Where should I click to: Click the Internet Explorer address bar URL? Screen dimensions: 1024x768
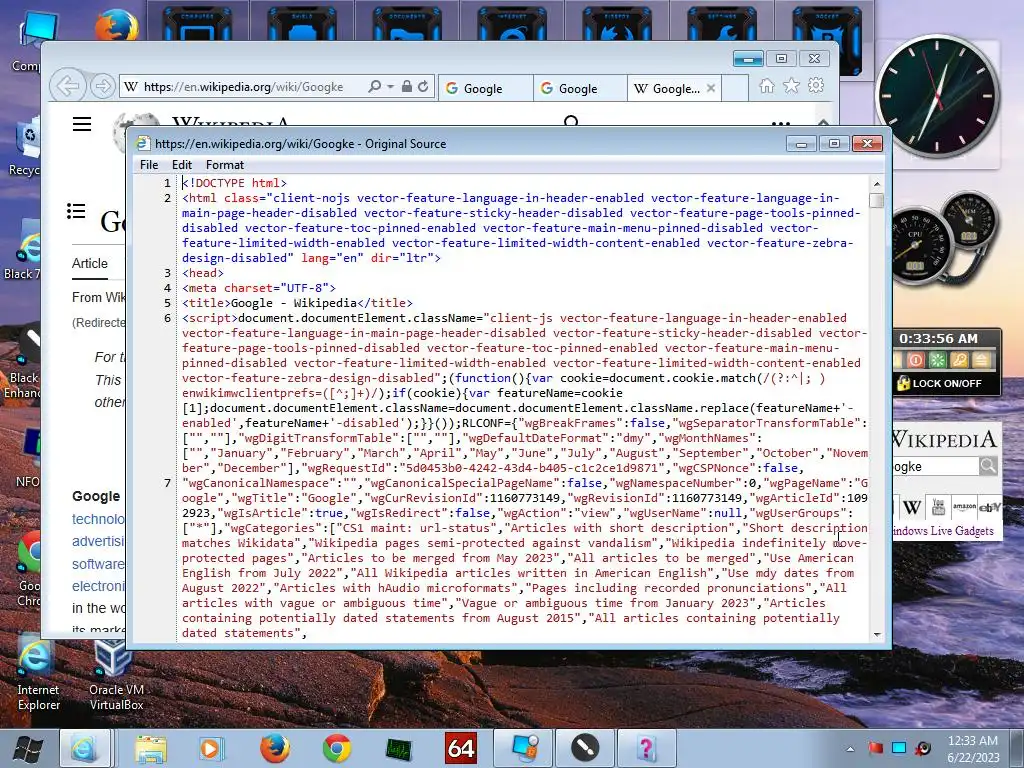[x=243, y=86]
